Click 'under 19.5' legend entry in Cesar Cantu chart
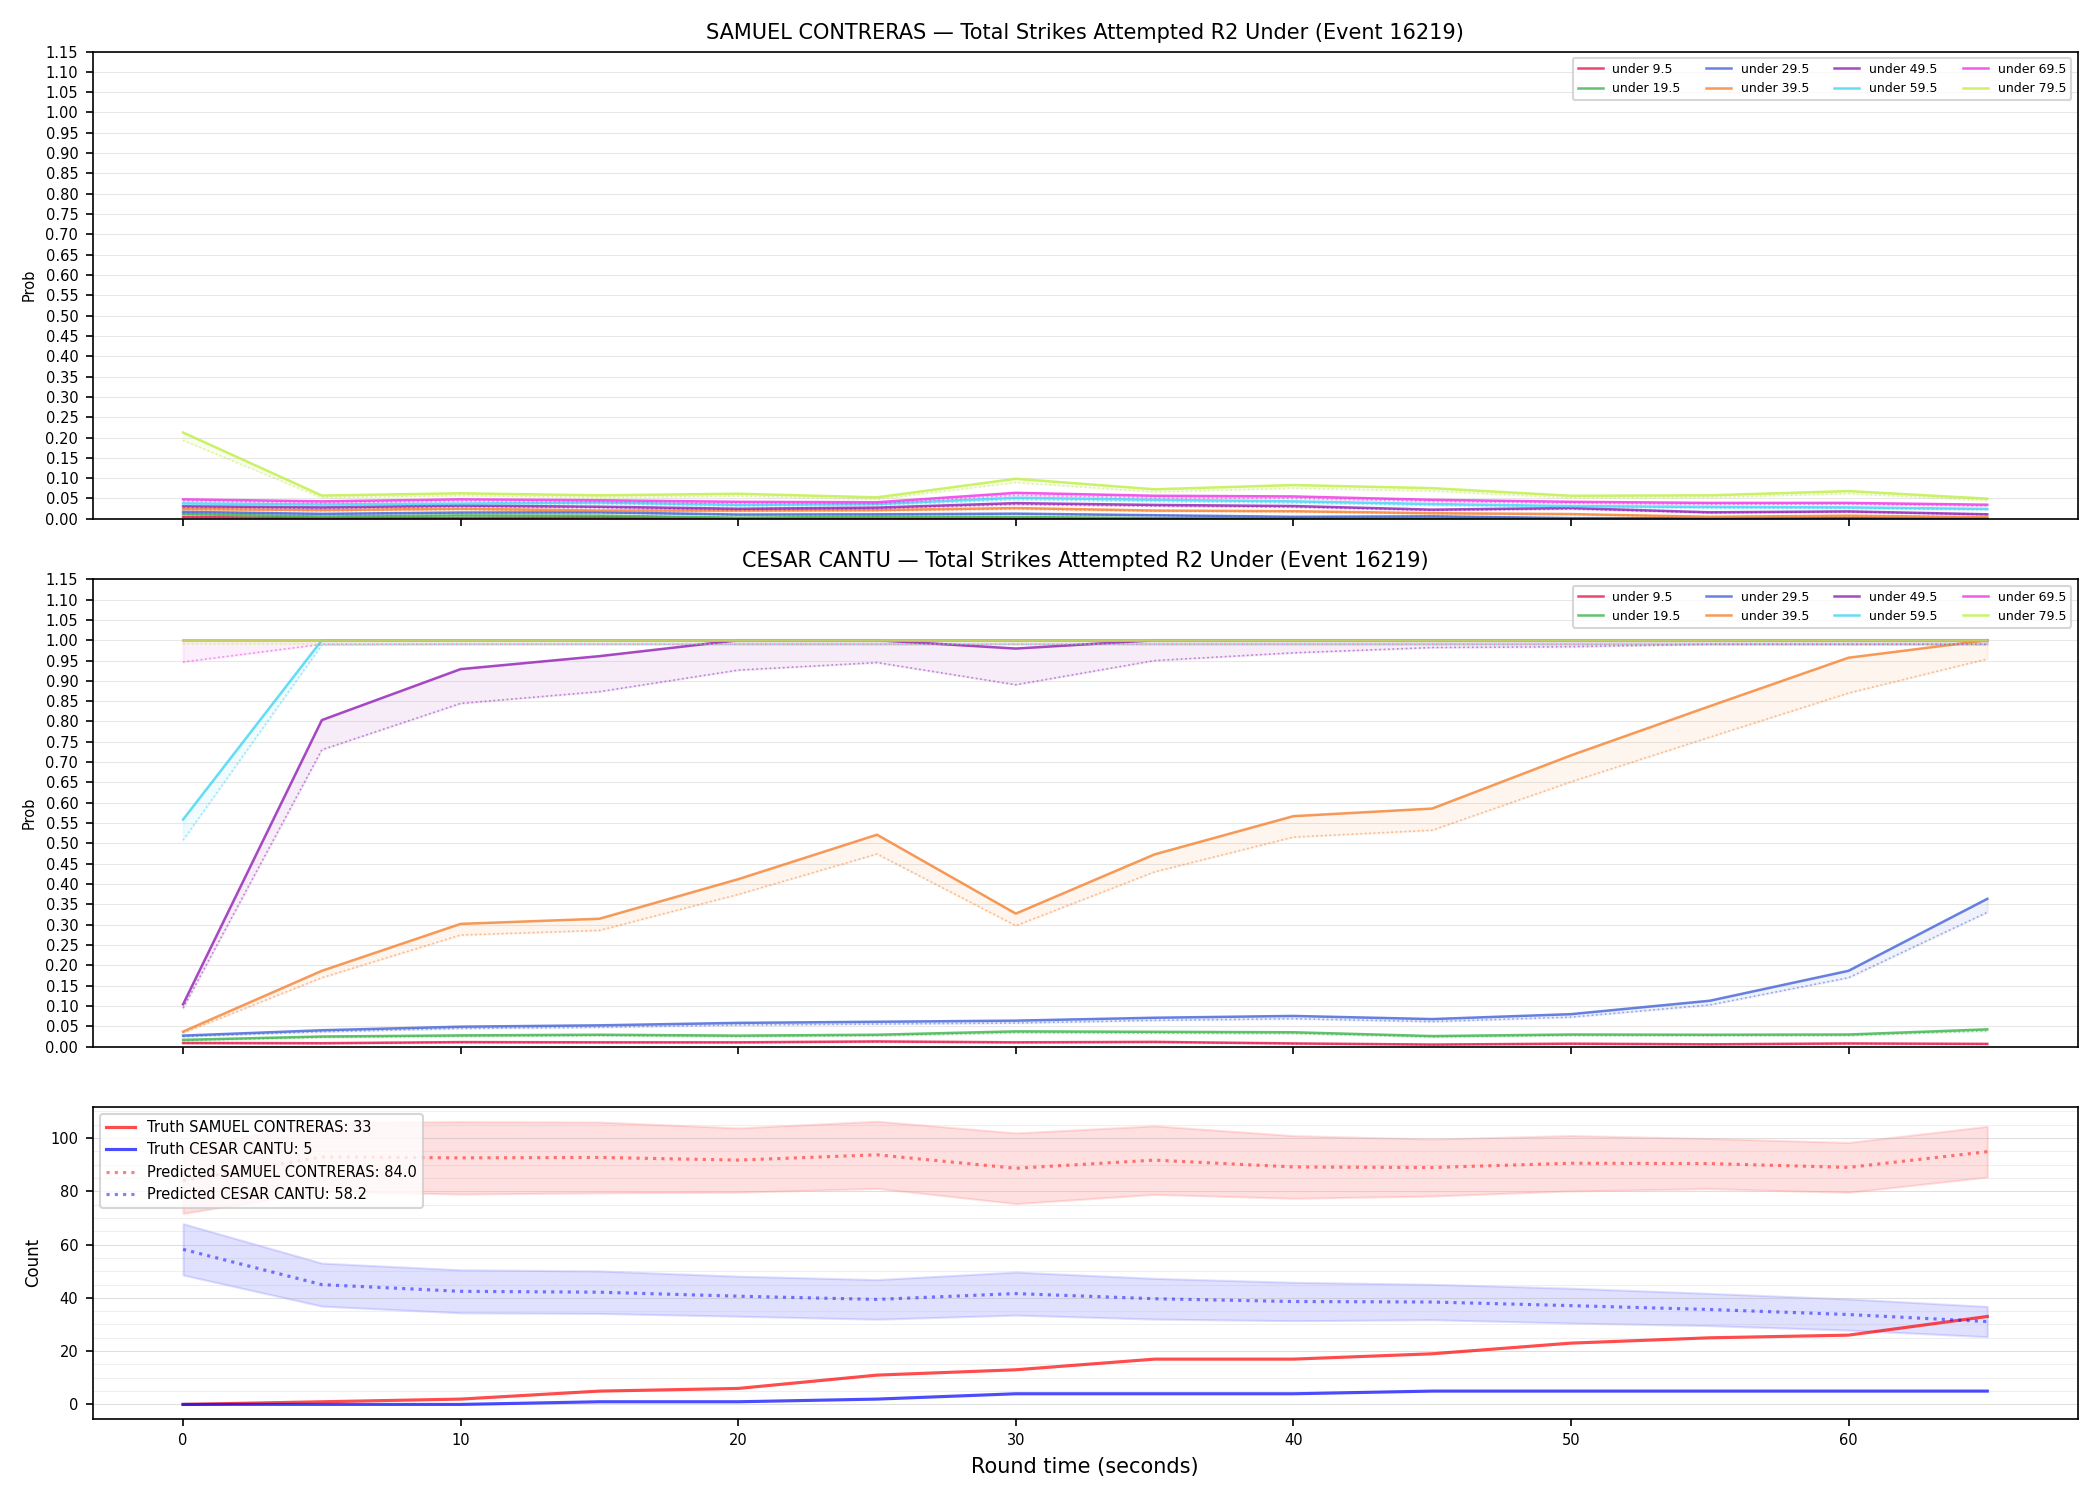Viewport: 2100px width, 1500px height. click(1628, 616)
